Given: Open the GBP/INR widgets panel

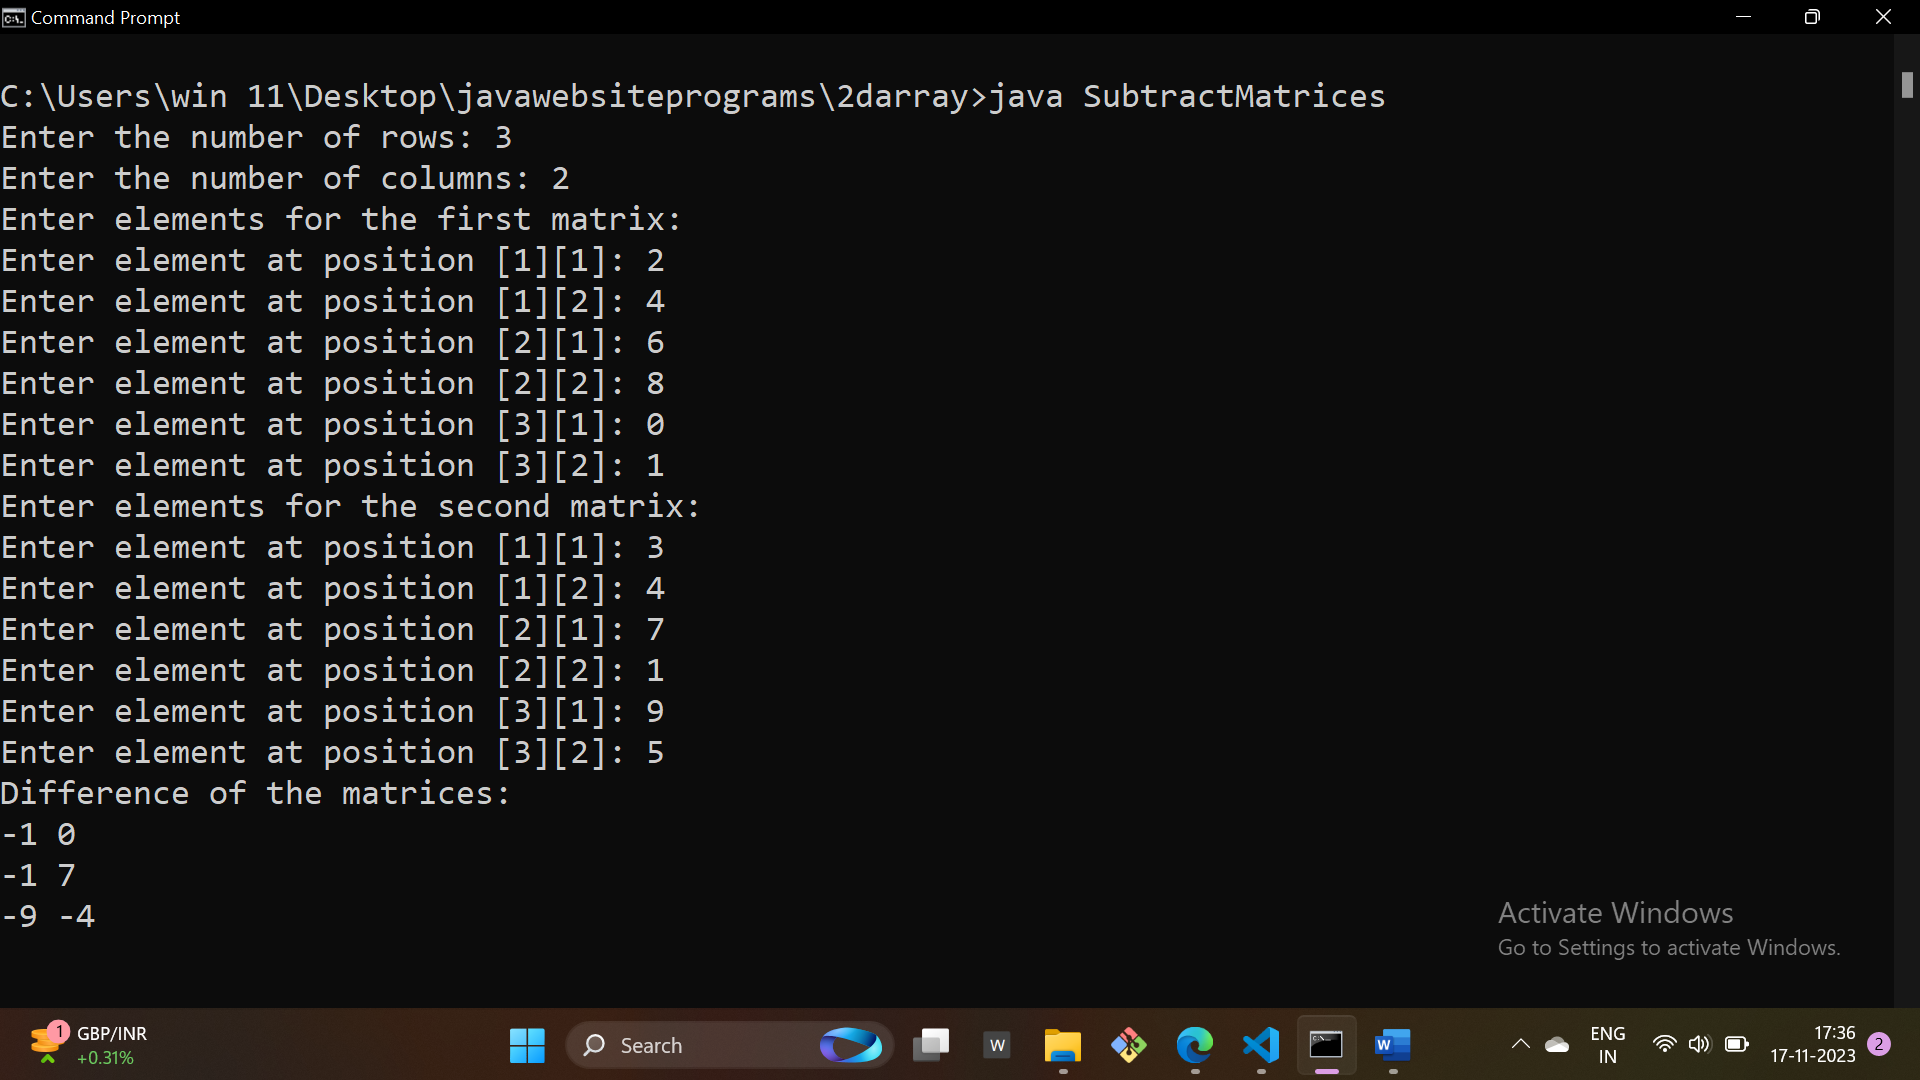Looking at the screenshot, I should [x=90, y=1045].
